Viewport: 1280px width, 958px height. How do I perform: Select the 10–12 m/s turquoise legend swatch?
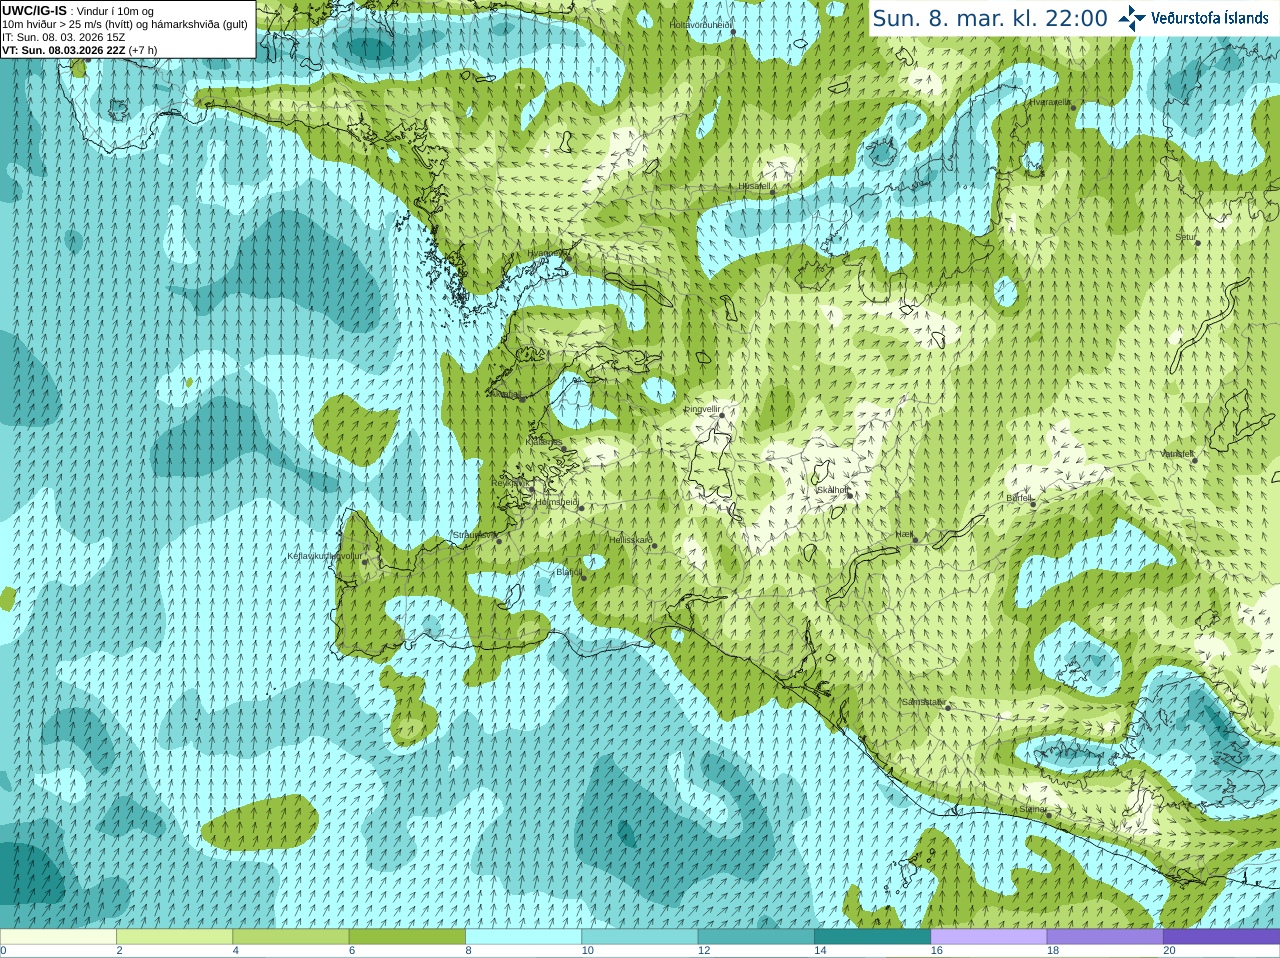pyautogui.click(x=640, y=937)
